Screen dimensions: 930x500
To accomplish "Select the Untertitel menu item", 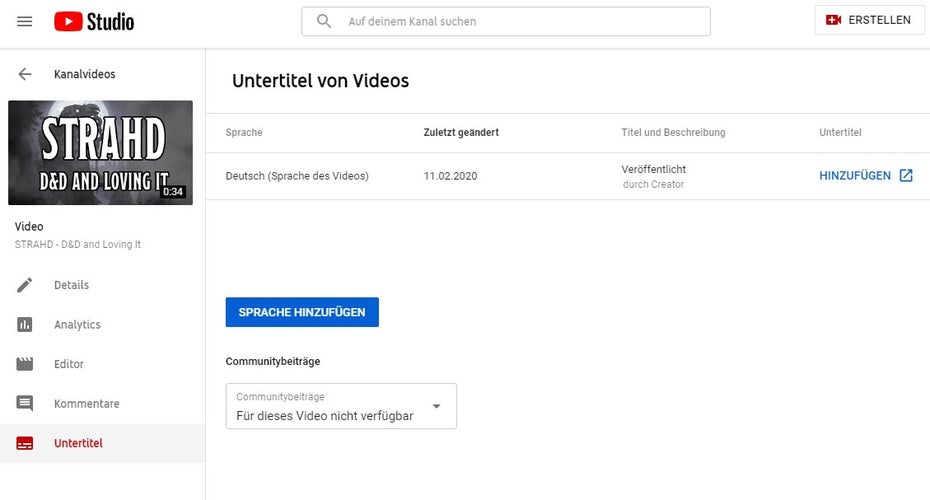I will tap(103, 443).
